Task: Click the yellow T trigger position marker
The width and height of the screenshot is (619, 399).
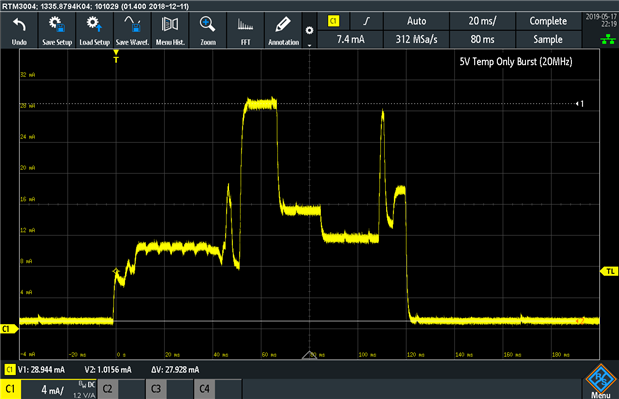Action: (116, 57)
